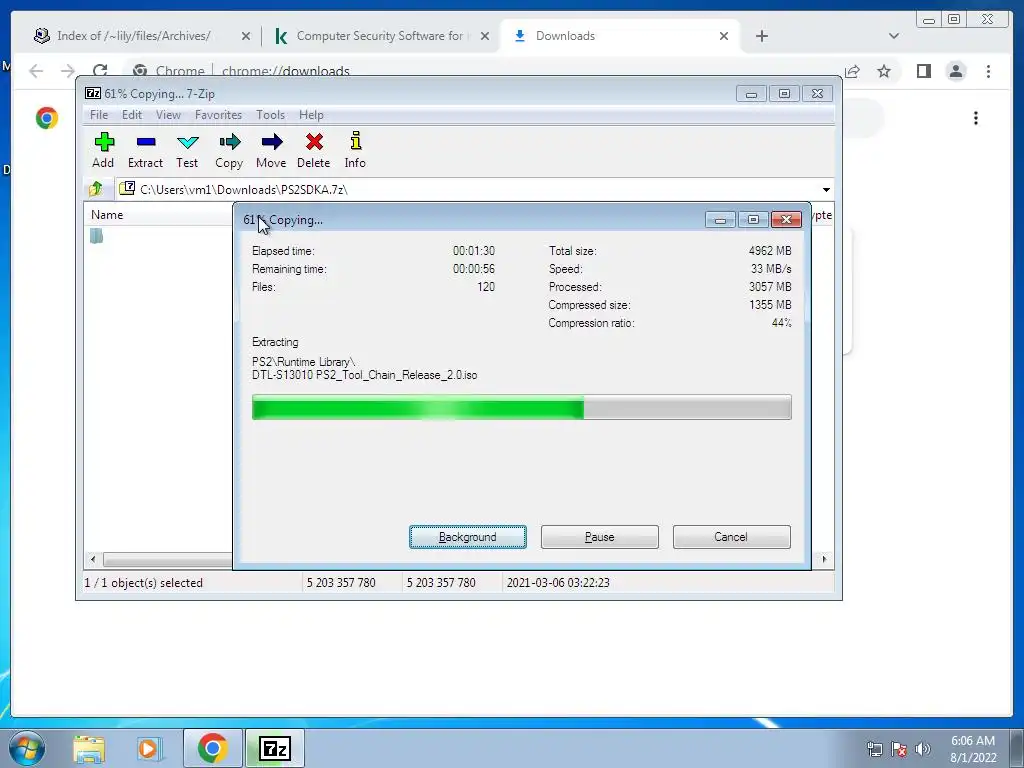Close the Computer Security Software tab

point(485,36)
